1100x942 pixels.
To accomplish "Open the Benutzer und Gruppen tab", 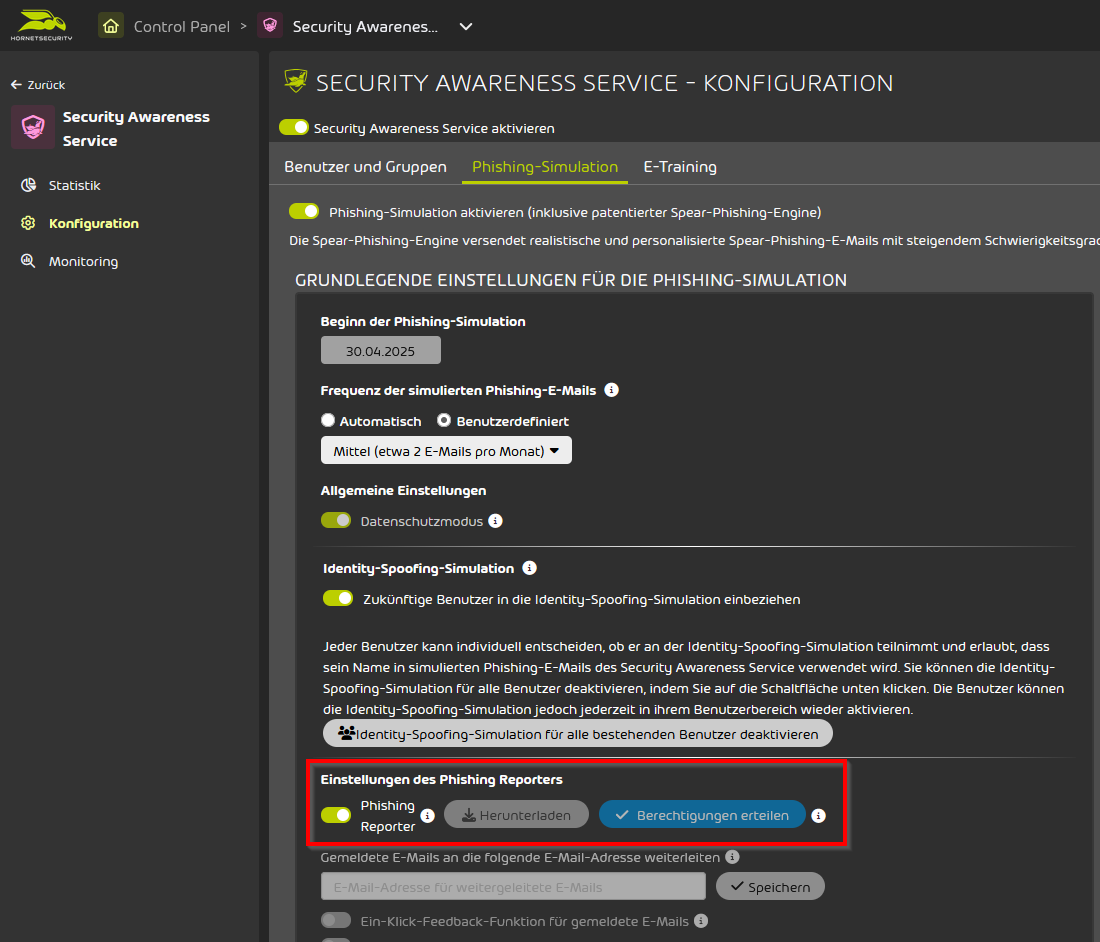I will [x=365, y=167].
